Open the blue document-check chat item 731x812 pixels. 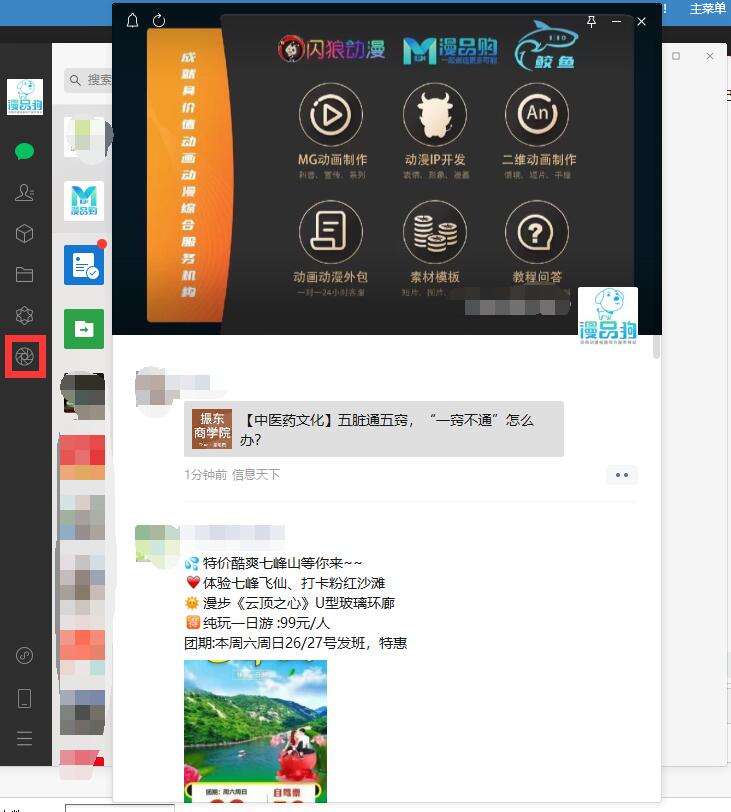[x=84, y=265]
